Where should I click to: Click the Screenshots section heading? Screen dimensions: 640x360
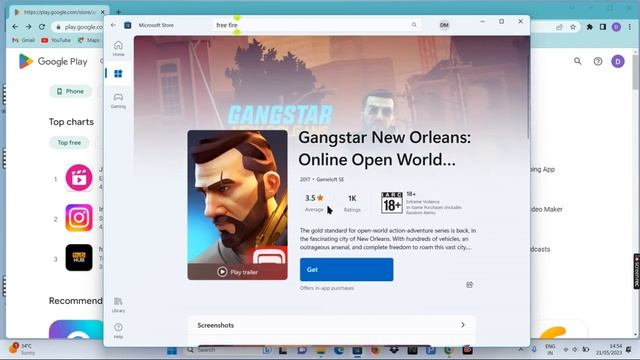tap(216, 325)
